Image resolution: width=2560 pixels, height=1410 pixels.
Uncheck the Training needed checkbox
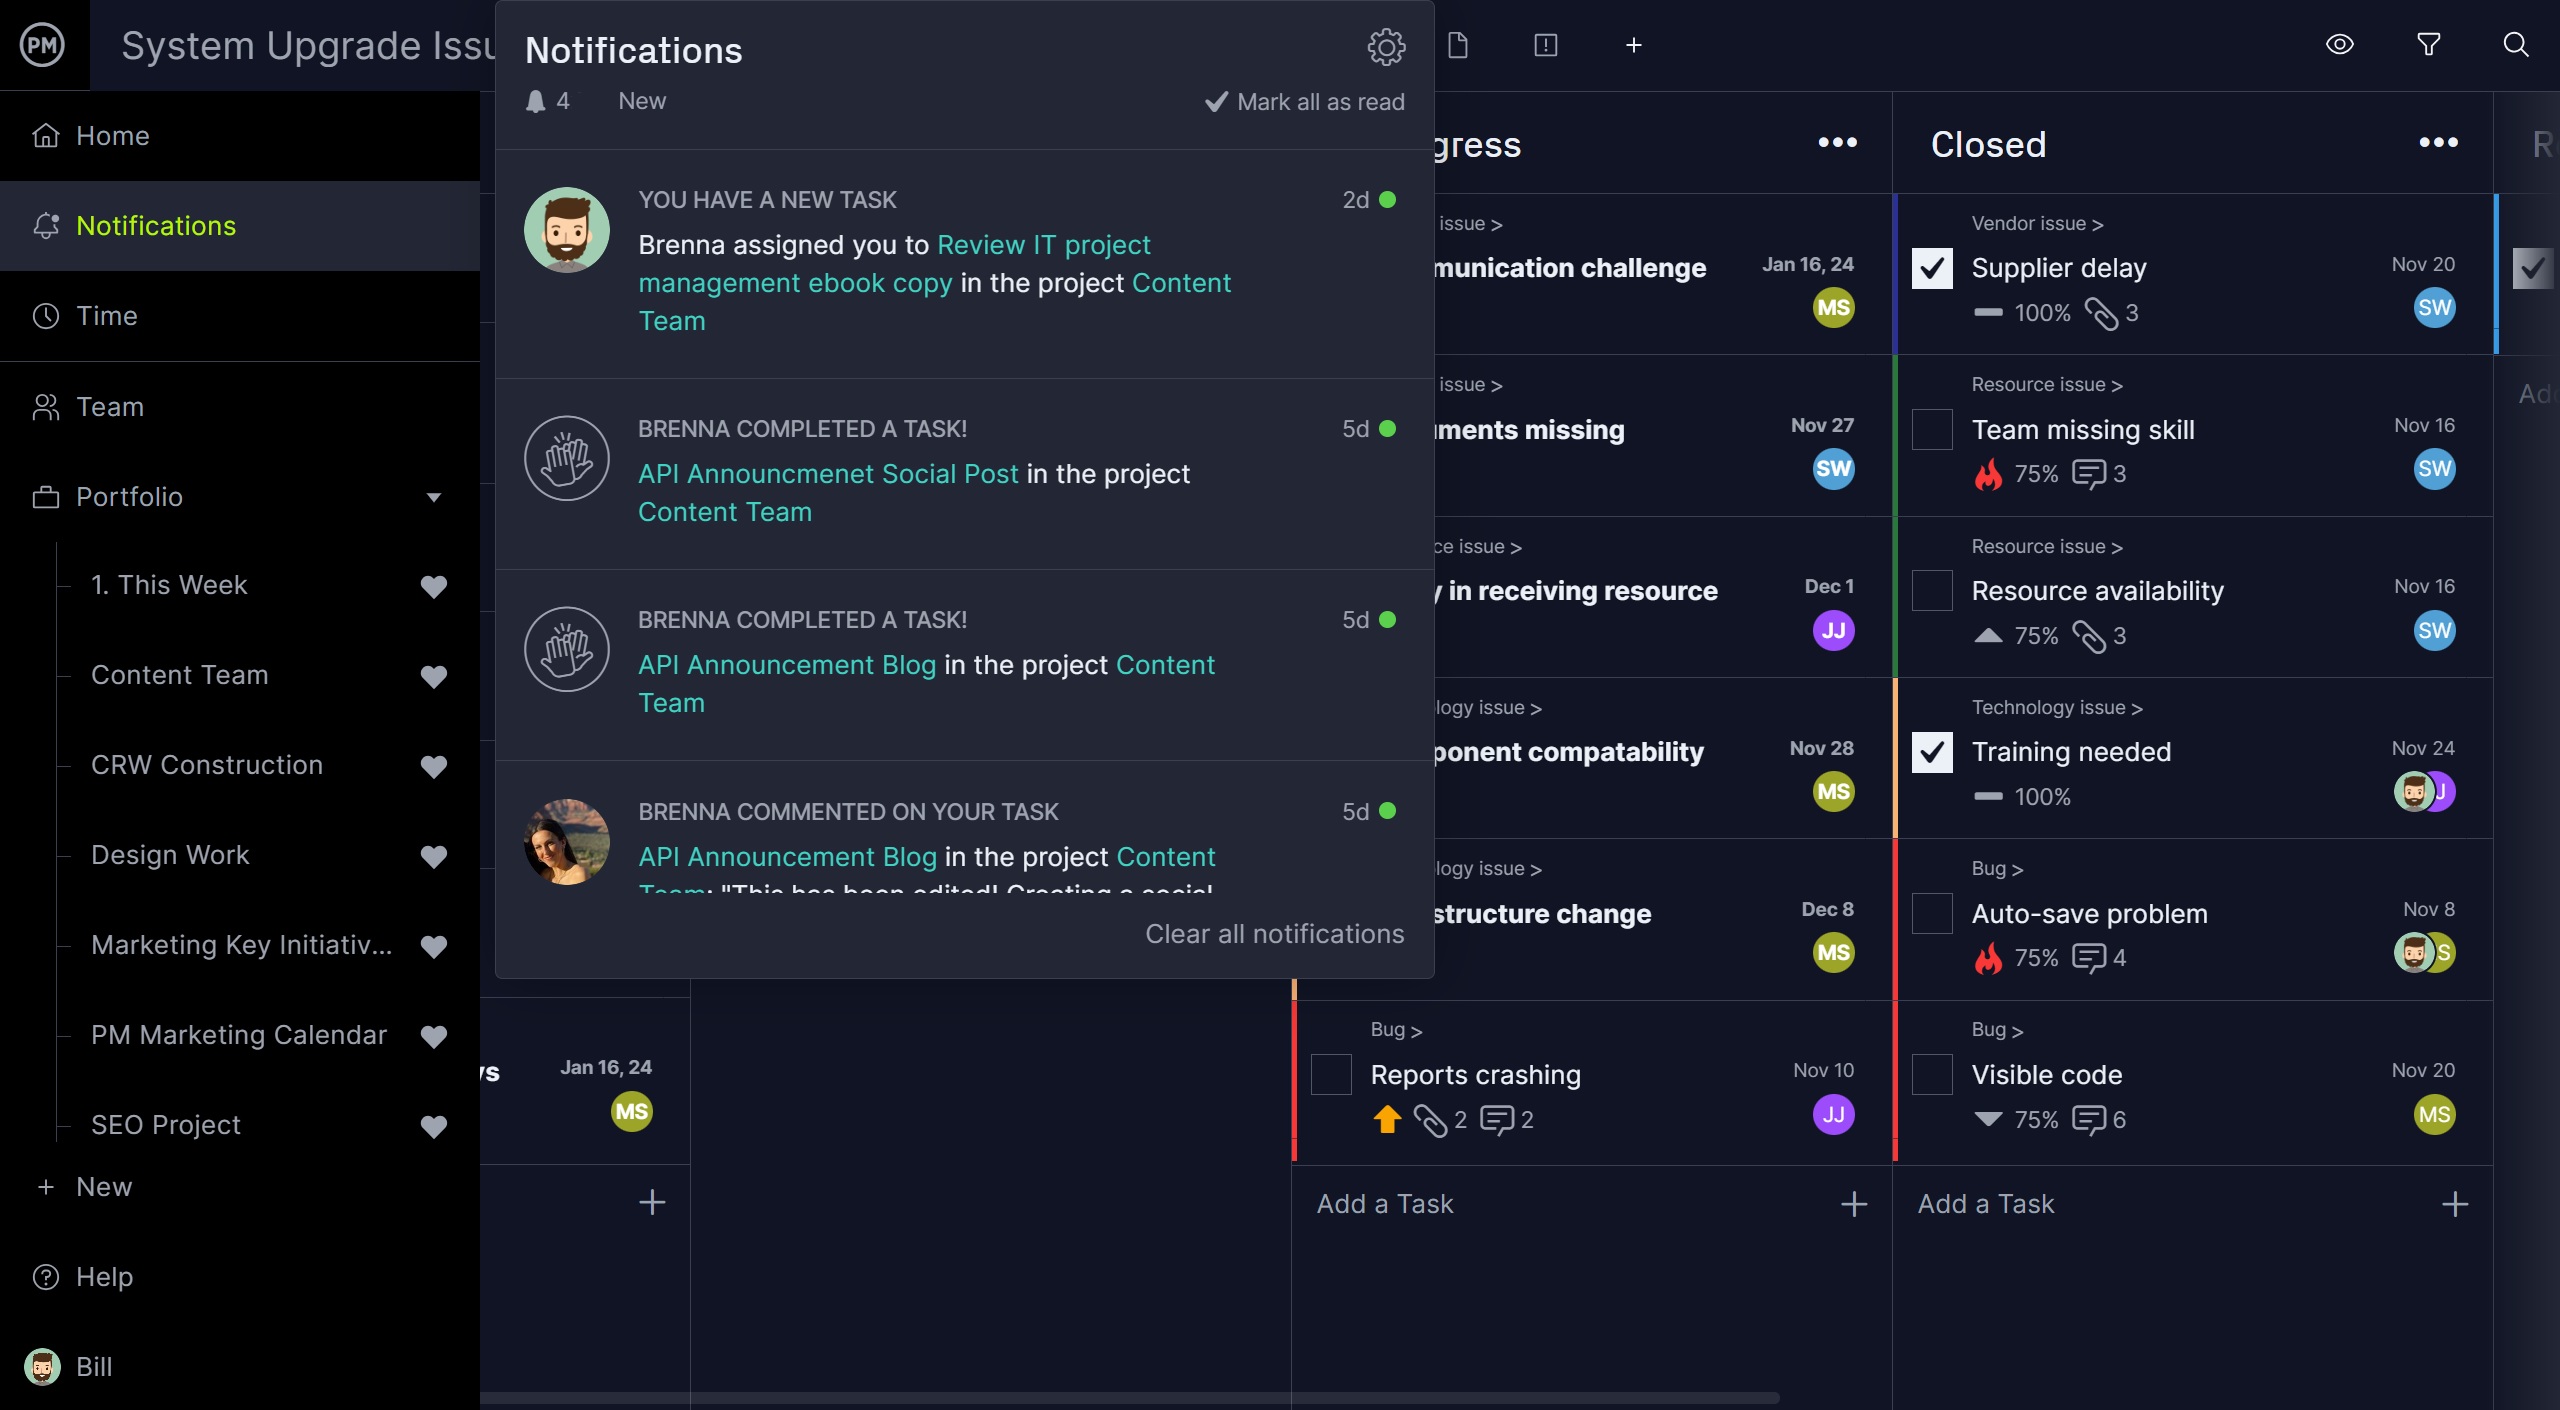coord(1932,752)
